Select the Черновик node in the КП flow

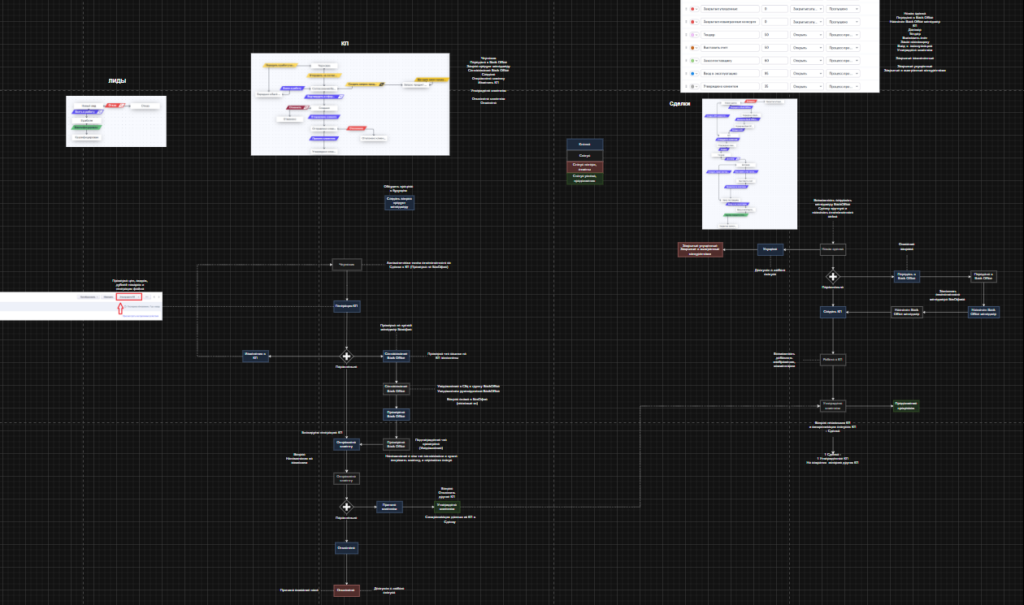pyautogui.click(x=346, y=265)
